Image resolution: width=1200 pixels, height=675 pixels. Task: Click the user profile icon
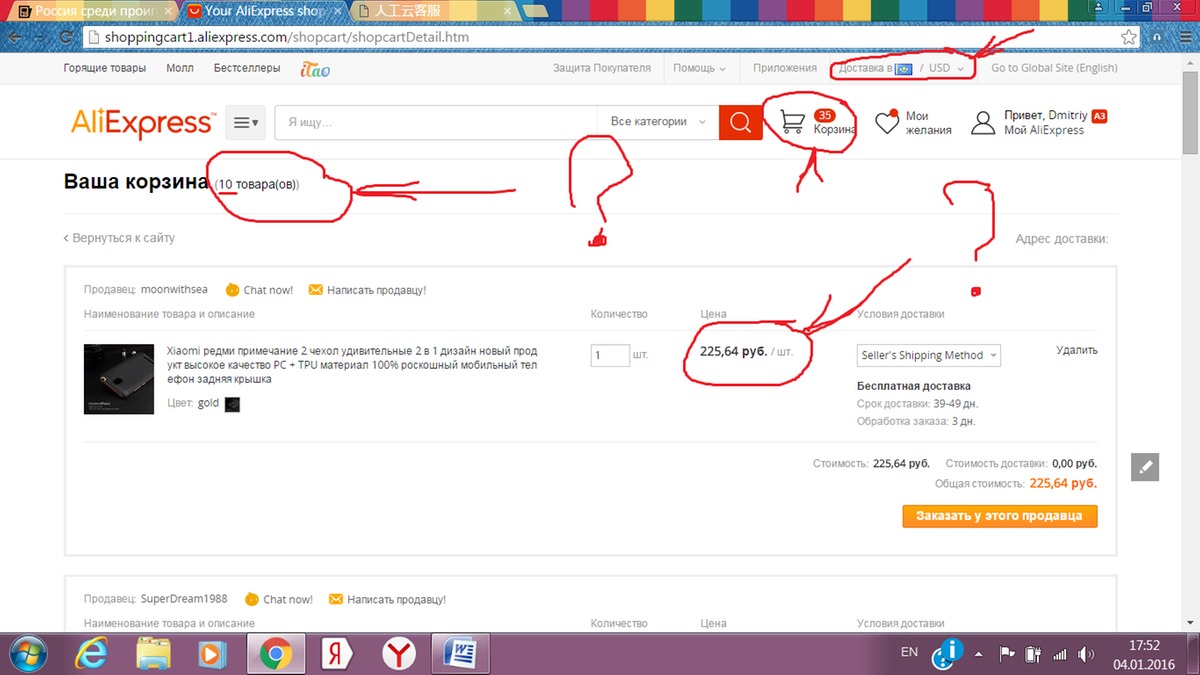point(985,122)
